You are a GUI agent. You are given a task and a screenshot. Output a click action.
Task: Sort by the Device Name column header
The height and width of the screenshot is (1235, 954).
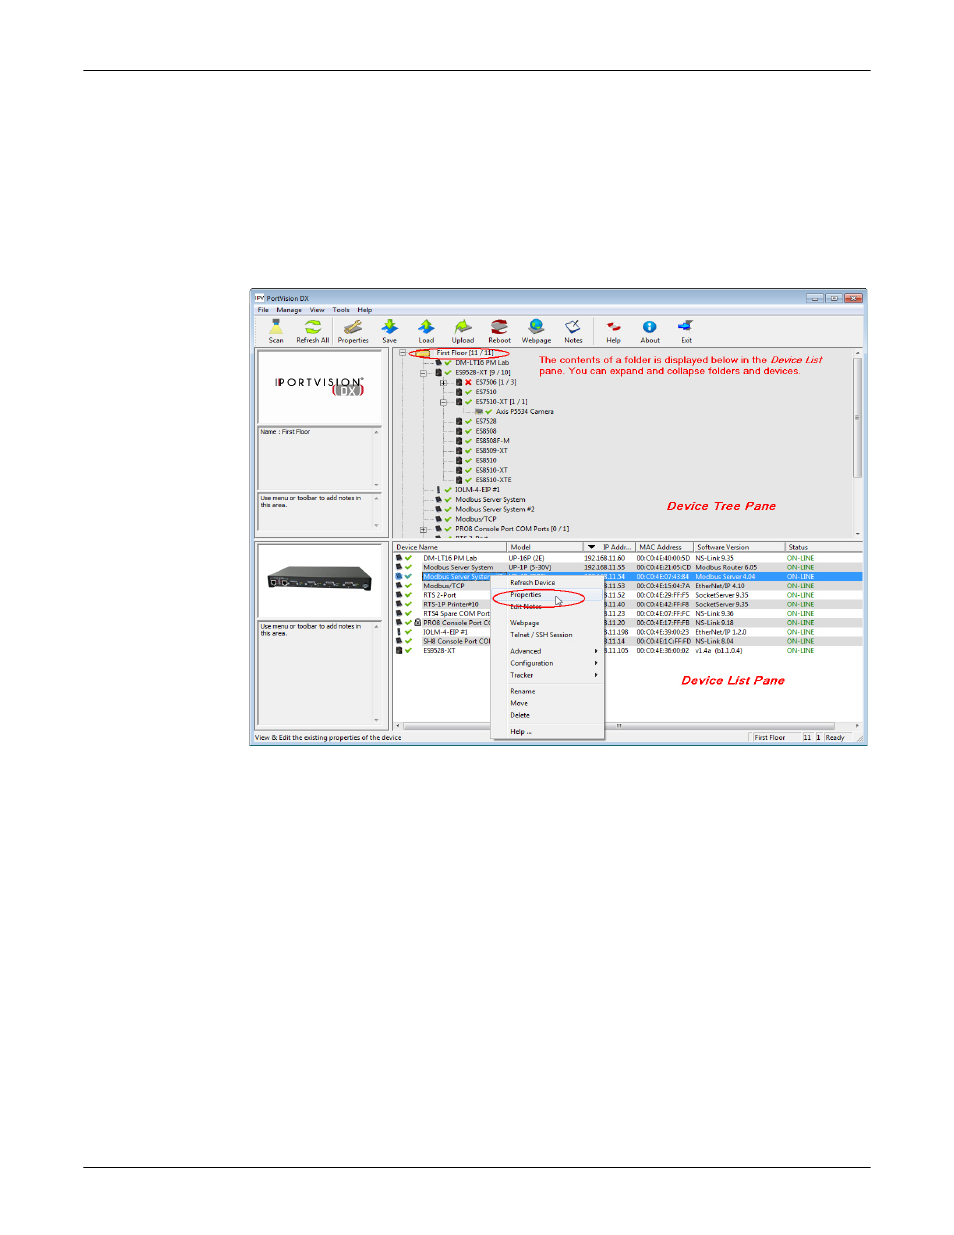[x=450, y=547]
